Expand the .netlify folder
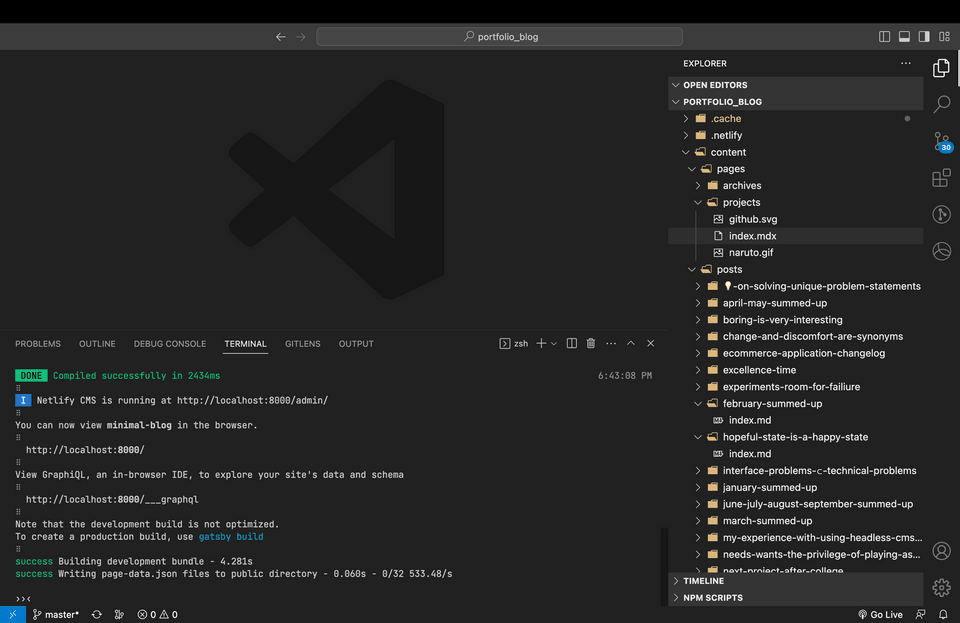The image size is (960, 623). [x=796, y=135]
